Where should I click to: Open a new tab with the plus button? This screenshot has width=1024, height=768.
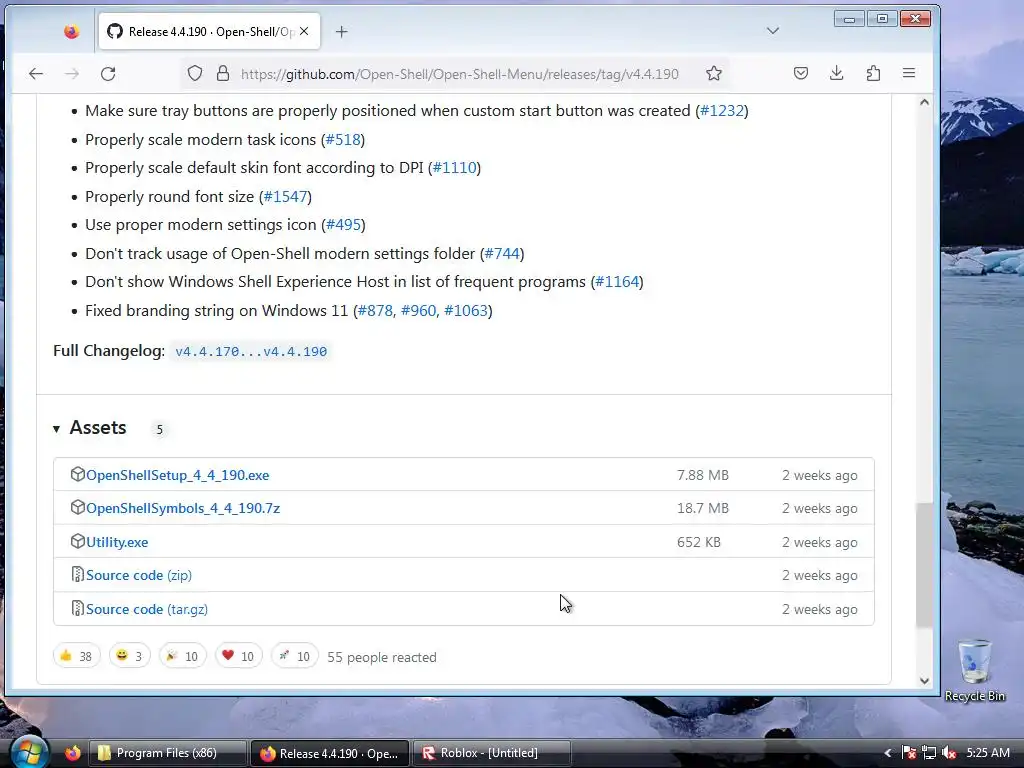[x=342, y=31]
